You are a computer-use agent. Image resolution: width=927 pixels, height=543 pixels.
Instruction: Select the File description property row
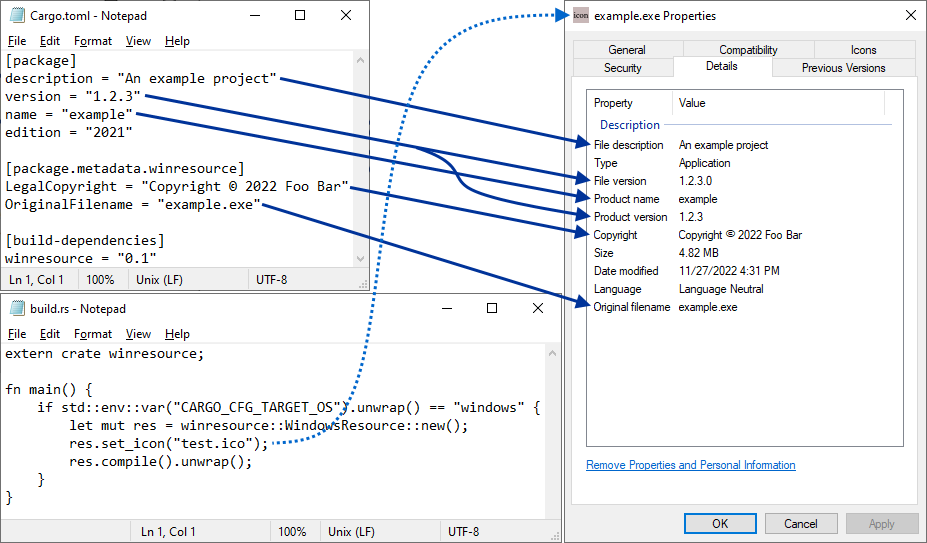tap(744, 145)
